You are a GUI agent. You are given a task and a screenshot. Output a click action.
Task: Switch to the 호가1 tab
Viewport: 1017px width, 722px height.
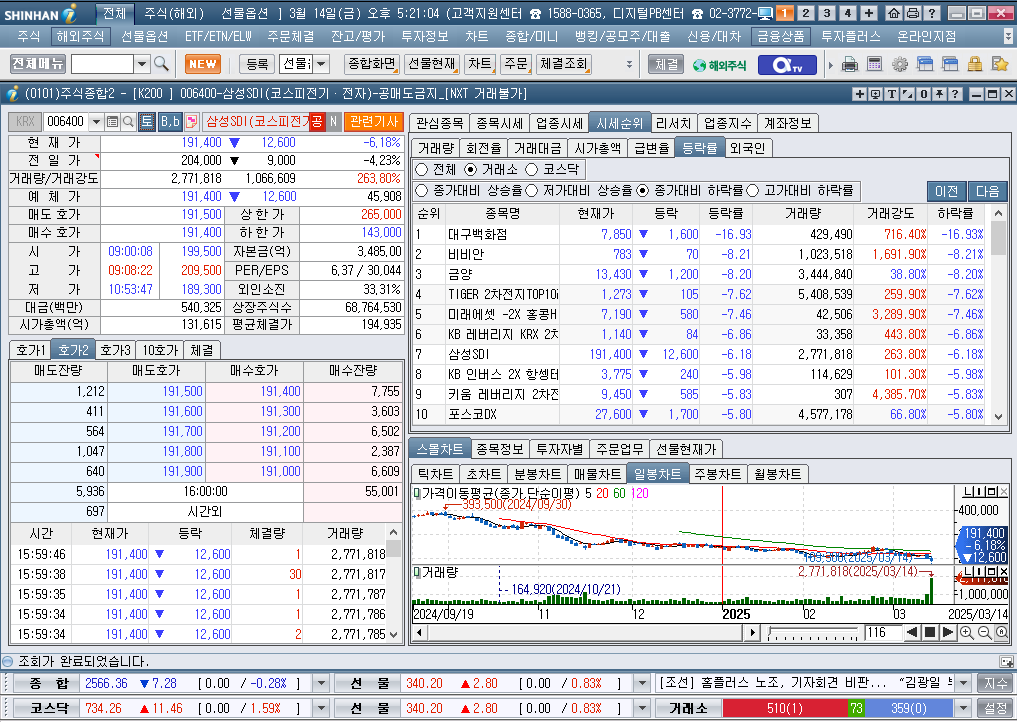click(30, 350)
